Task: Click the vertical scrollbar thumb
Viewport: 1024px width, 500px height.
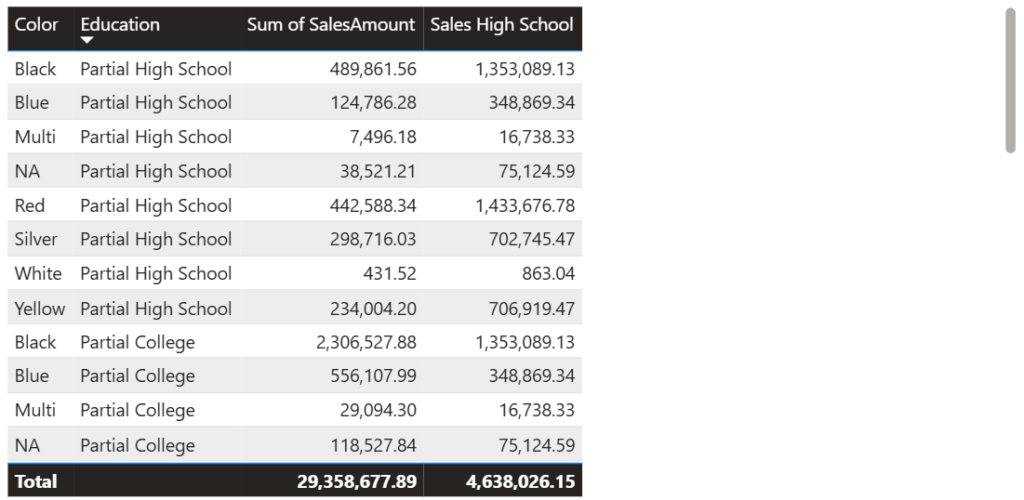Action: point(1010,82)
